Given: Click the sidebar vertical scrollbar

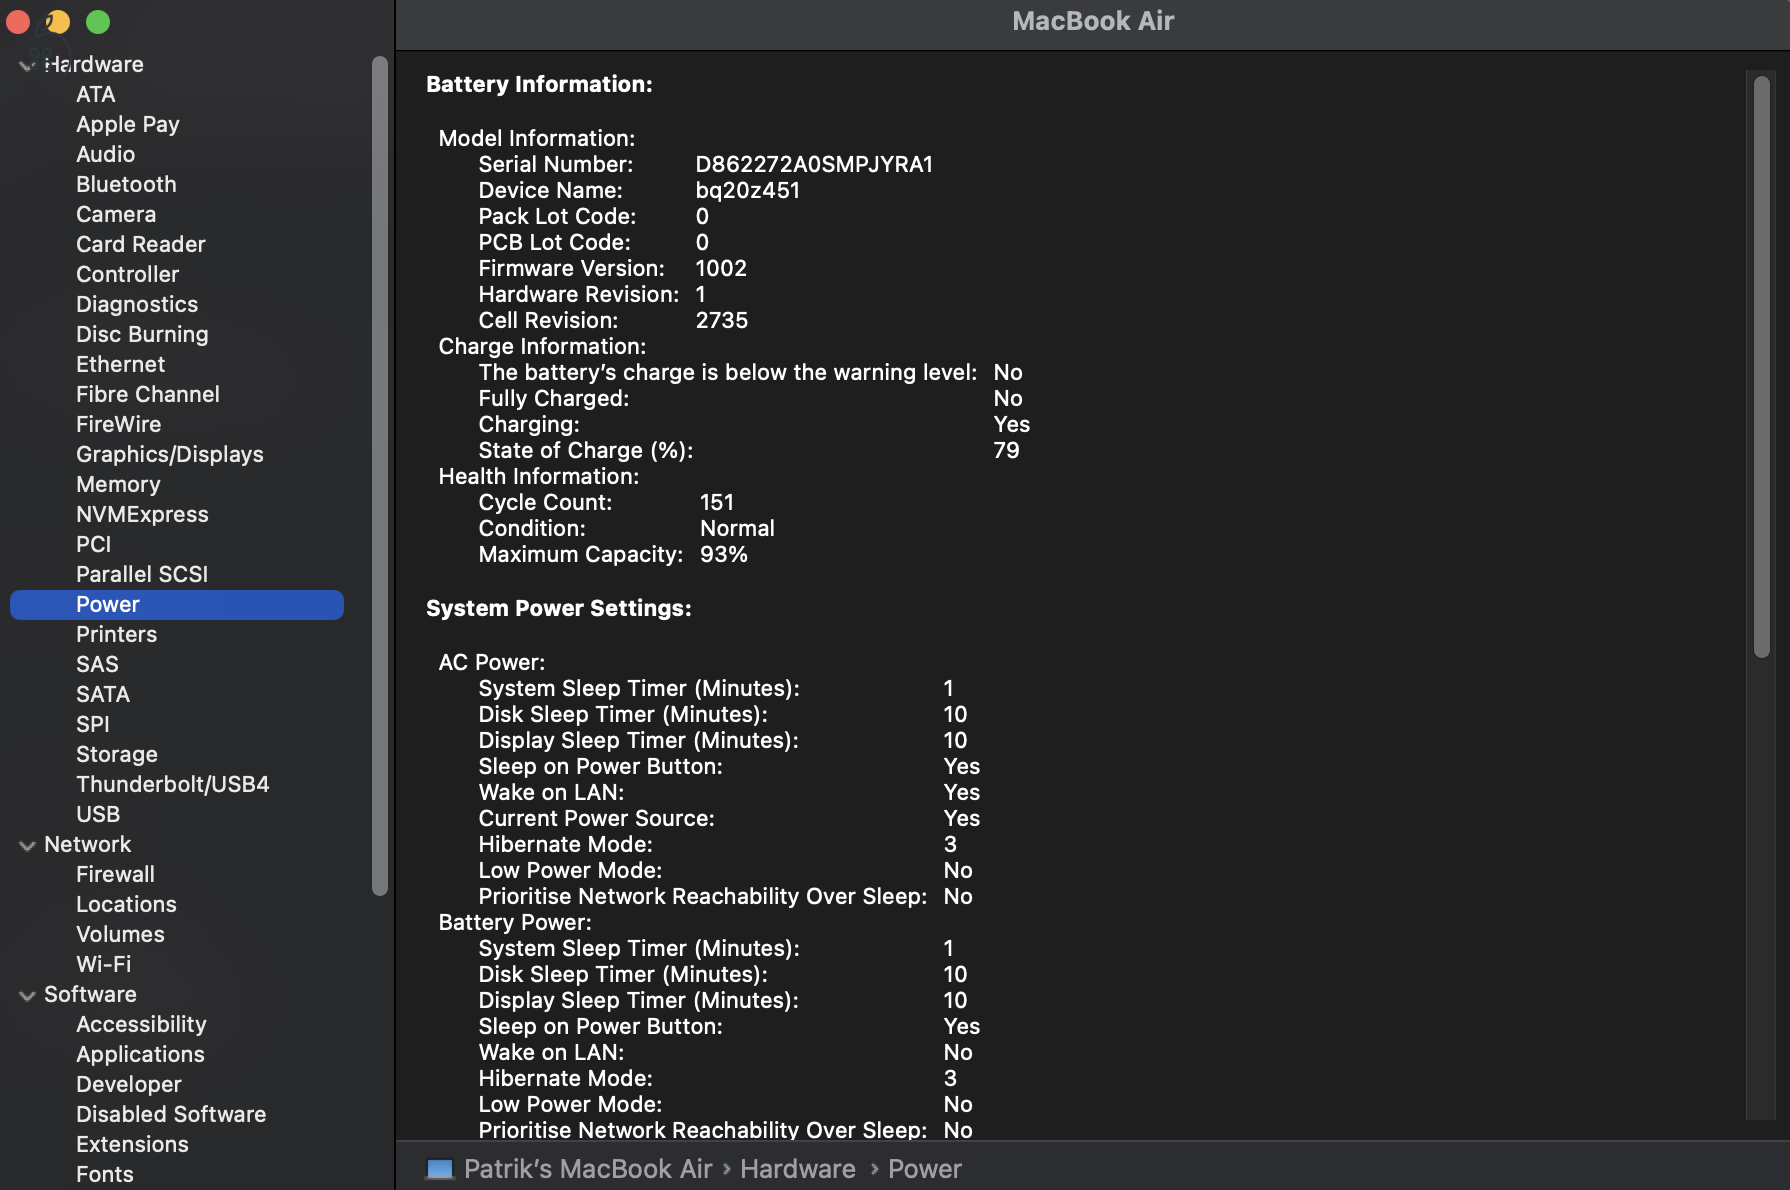Looking at the screenshot, I should pos(380,476).
